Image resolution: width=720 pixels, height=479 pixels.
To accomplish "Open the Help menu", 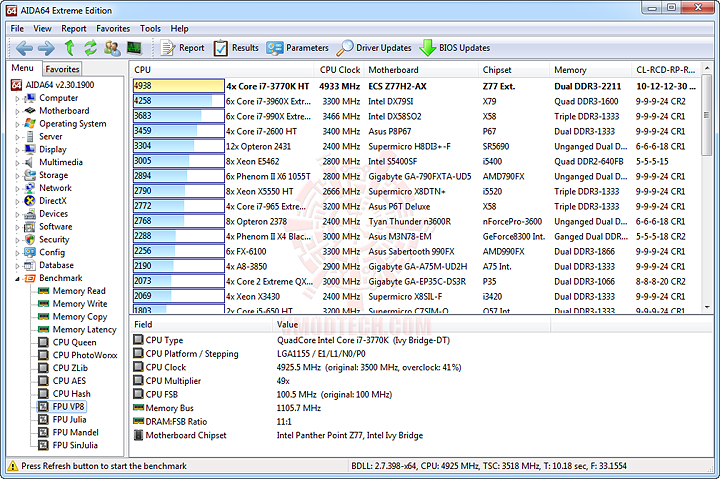I will coord(179,28).
